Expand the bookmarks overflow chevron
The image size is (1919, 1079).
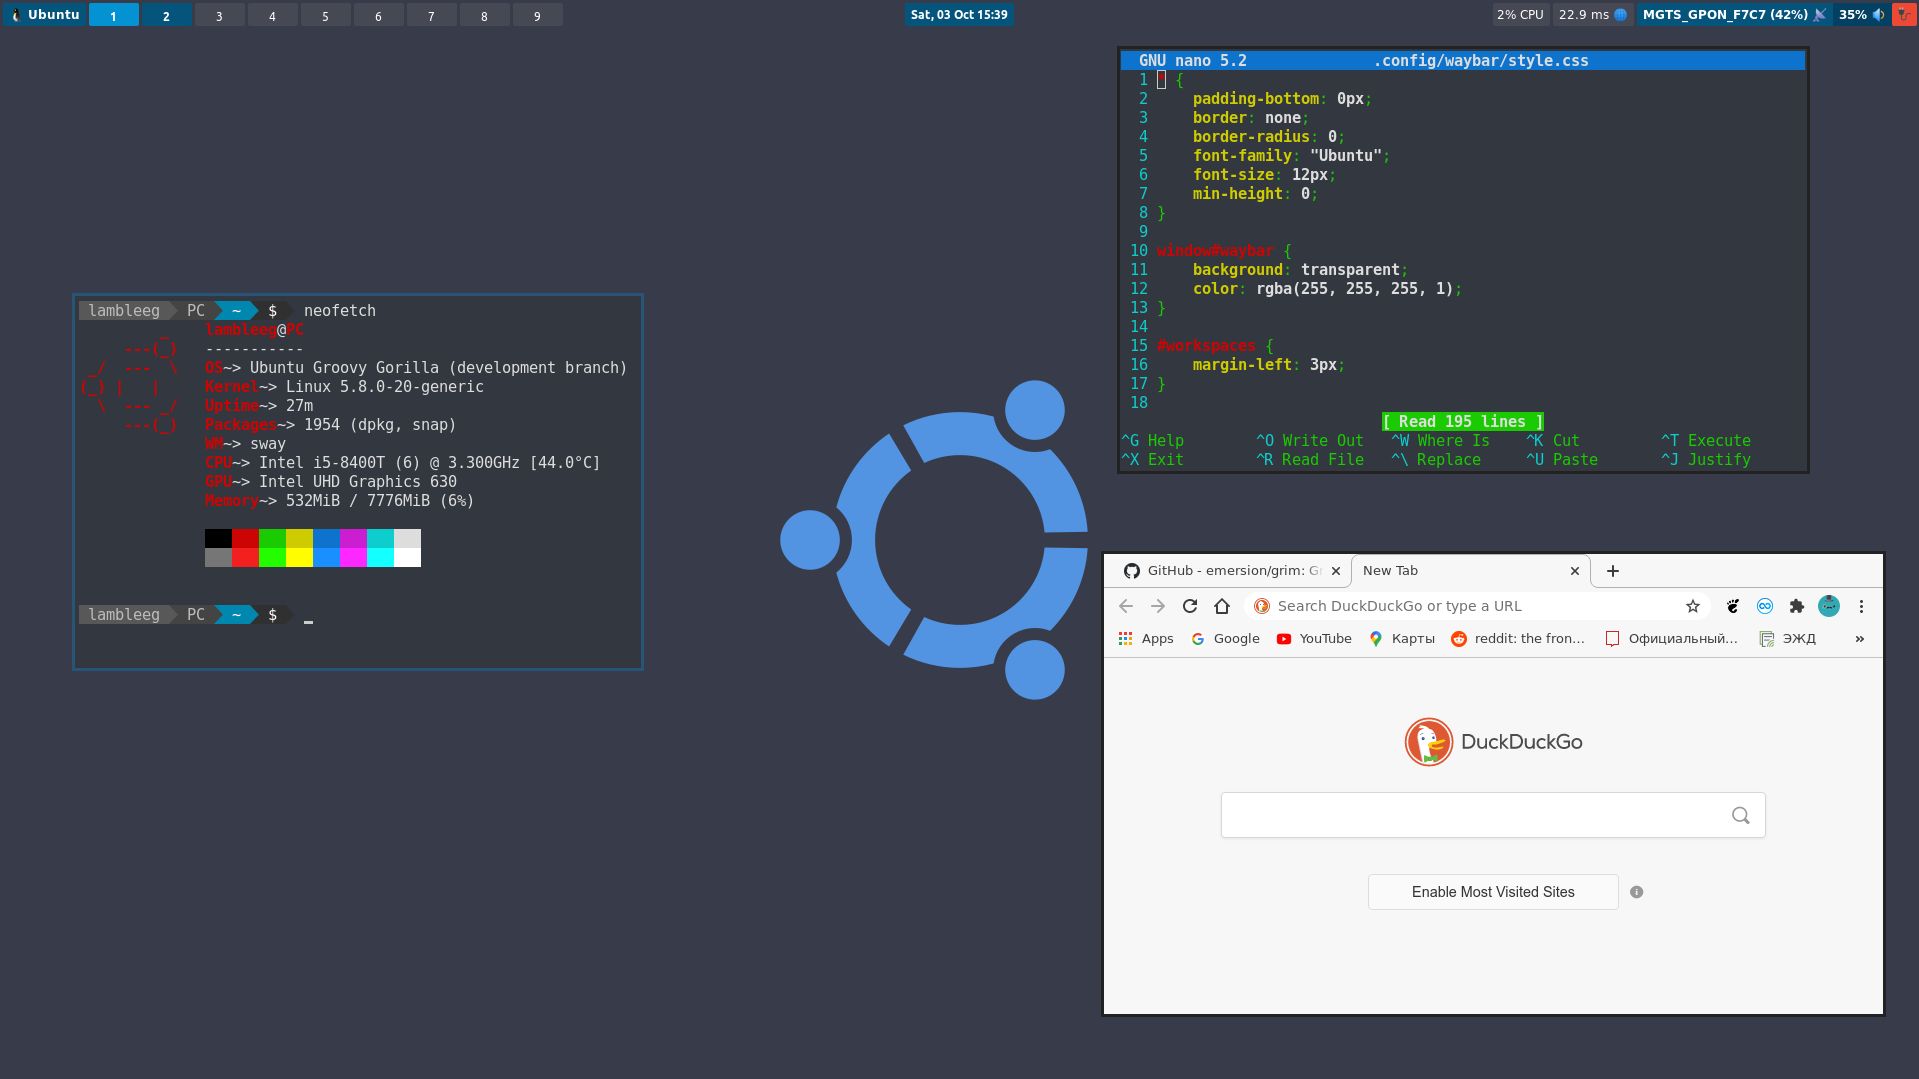tap(1859, 638)
